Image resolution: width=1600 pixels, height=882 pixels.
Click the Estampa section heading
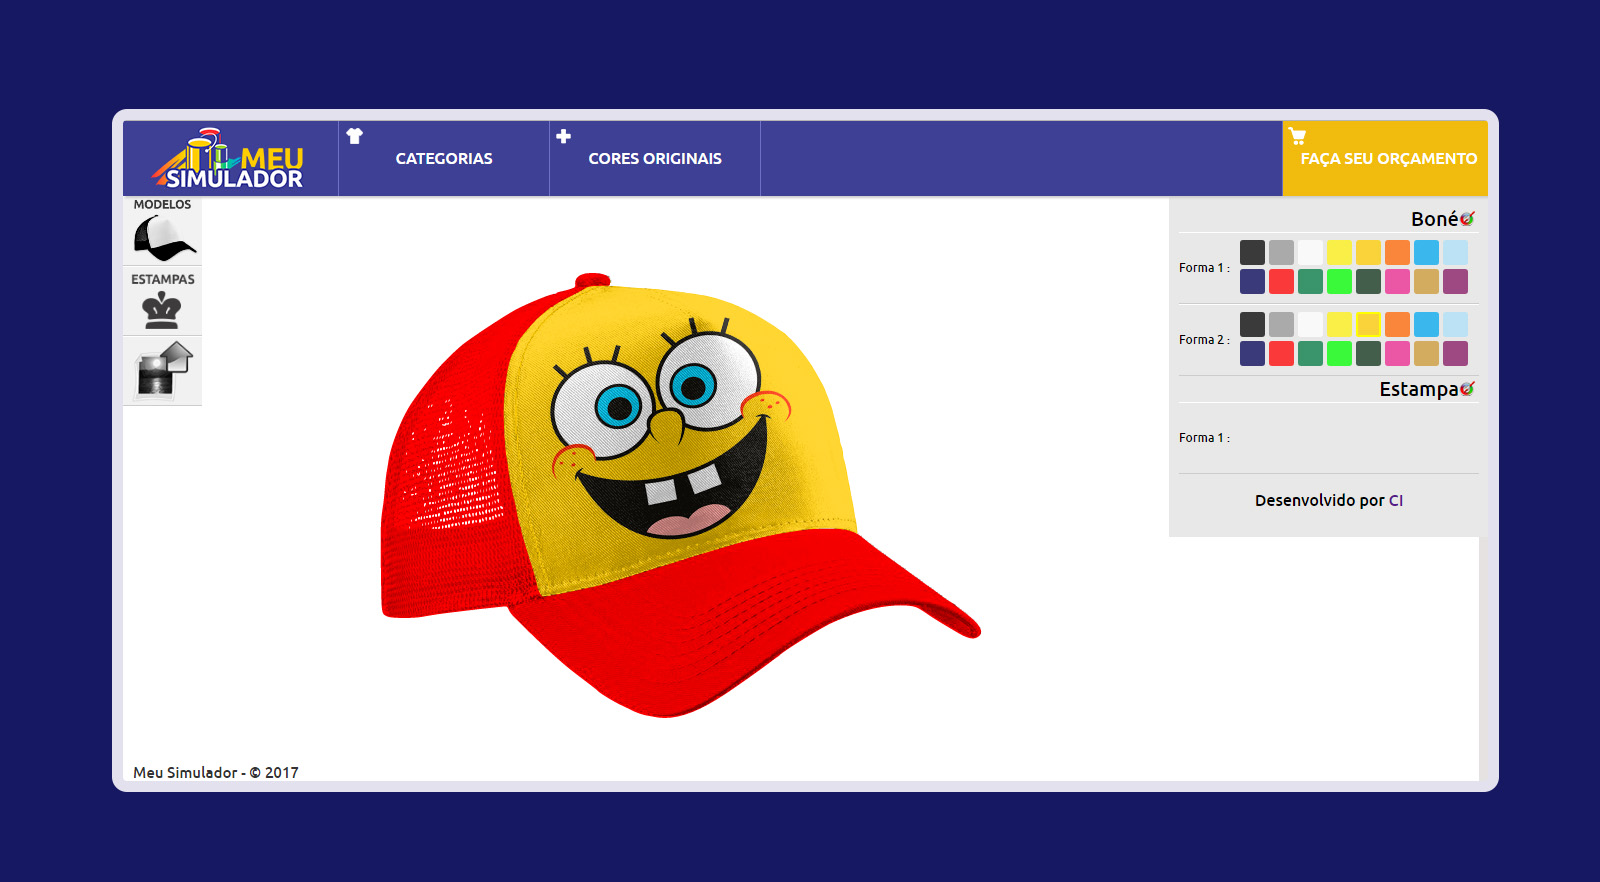click(x=1418, y=389)
